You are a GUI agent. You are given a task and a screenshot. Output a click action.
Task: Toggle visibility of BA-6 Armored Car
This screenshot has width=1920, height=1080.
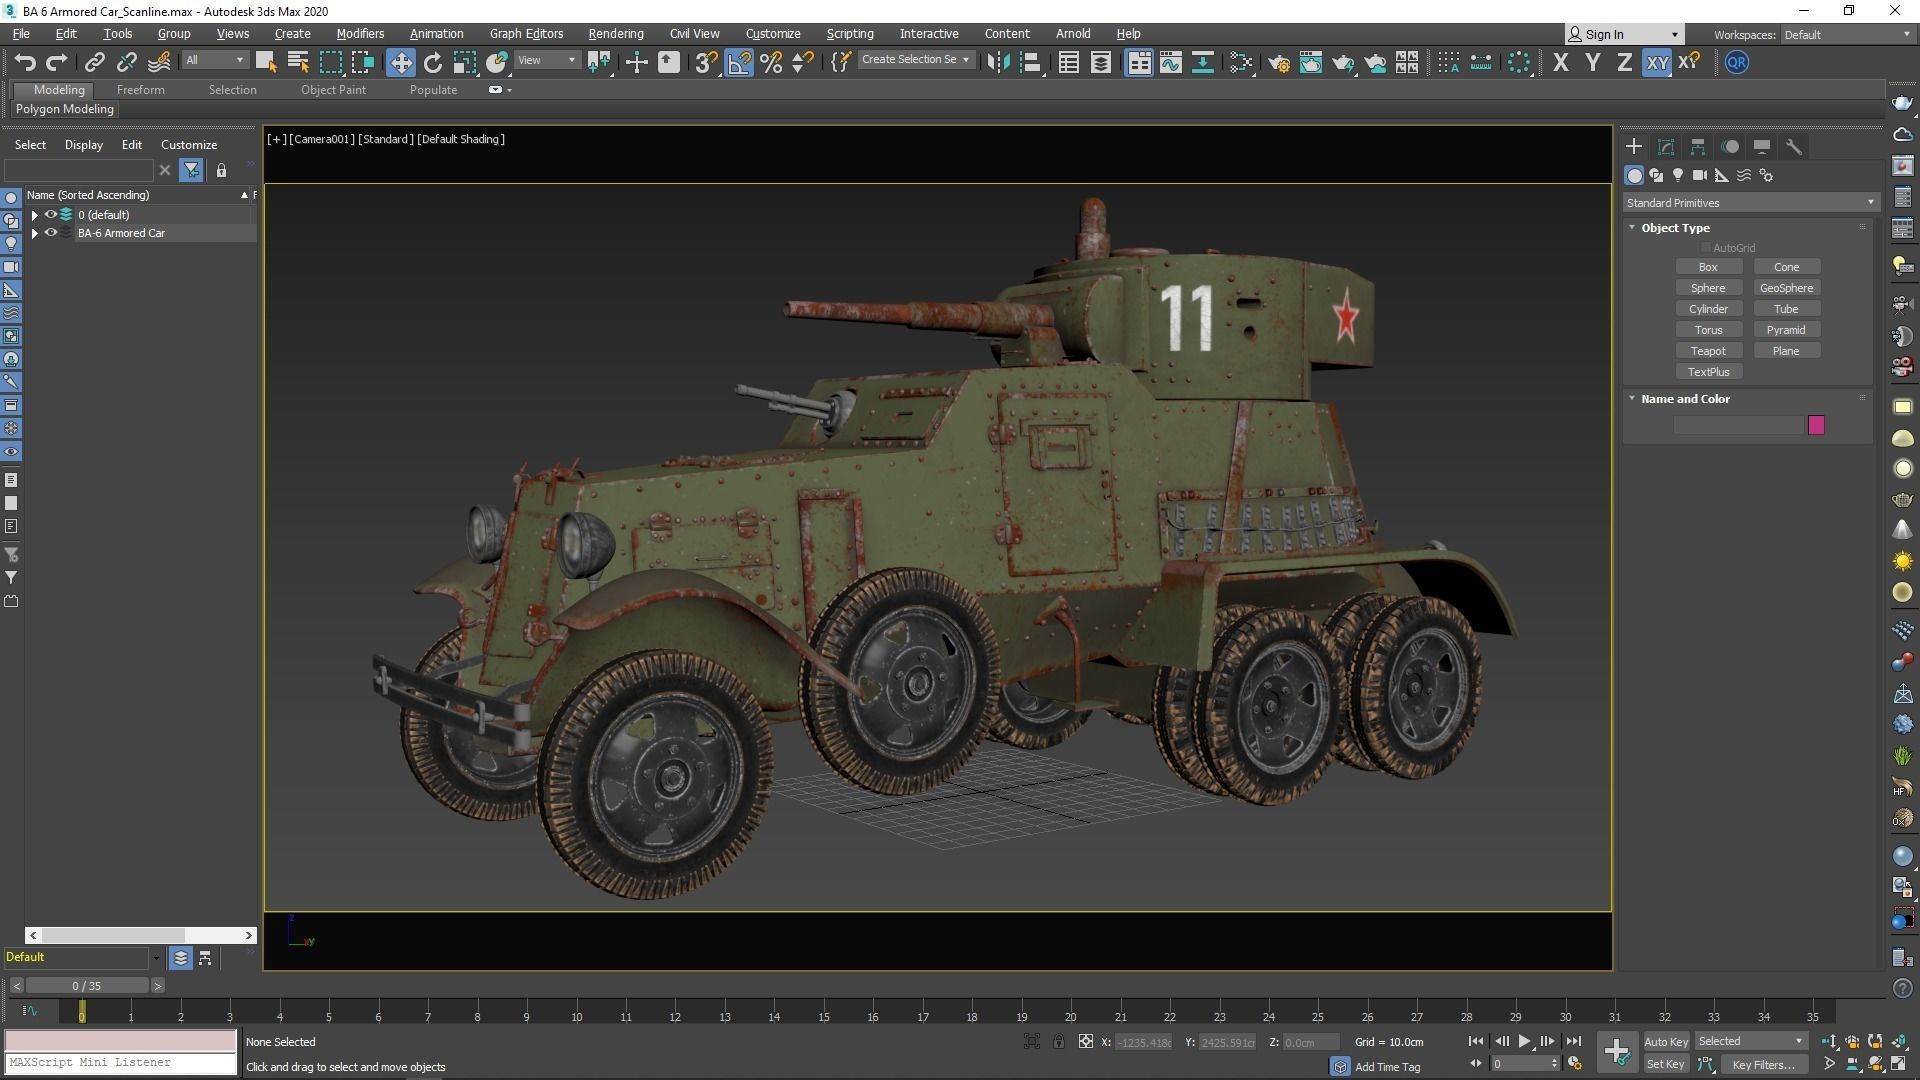(50, 232)
